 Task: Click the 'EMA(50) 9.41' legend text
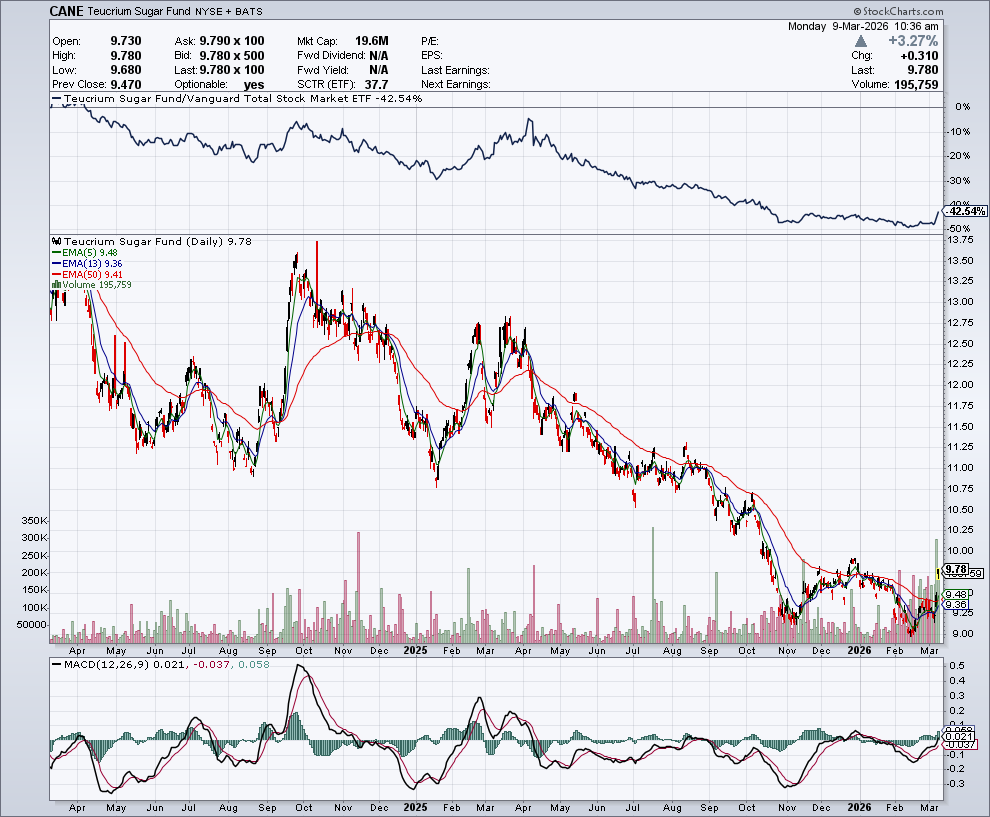92,275
